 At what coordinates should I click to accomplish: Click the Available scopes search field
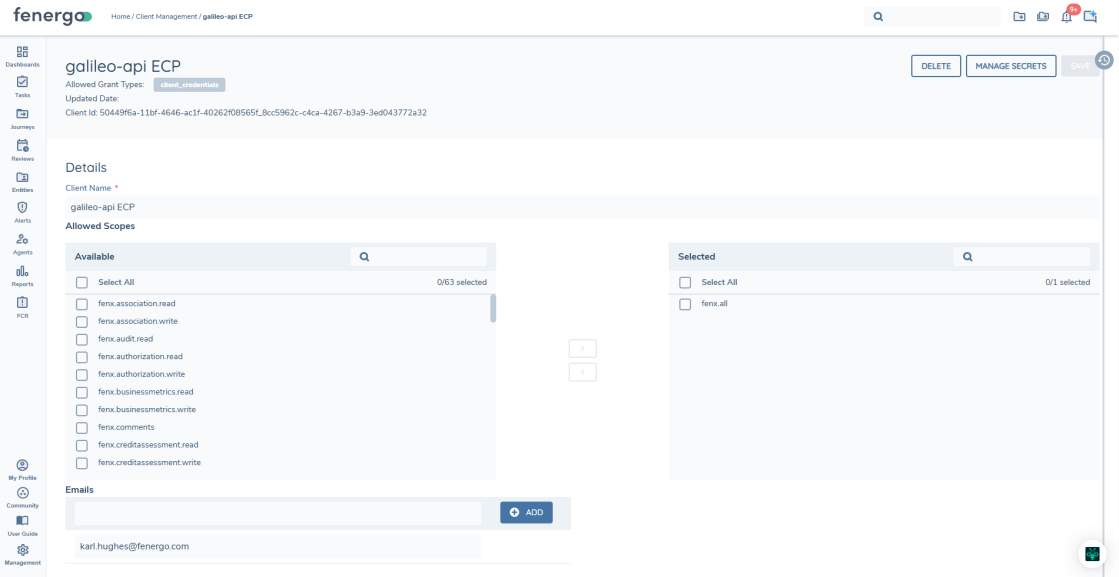(418, 257)
